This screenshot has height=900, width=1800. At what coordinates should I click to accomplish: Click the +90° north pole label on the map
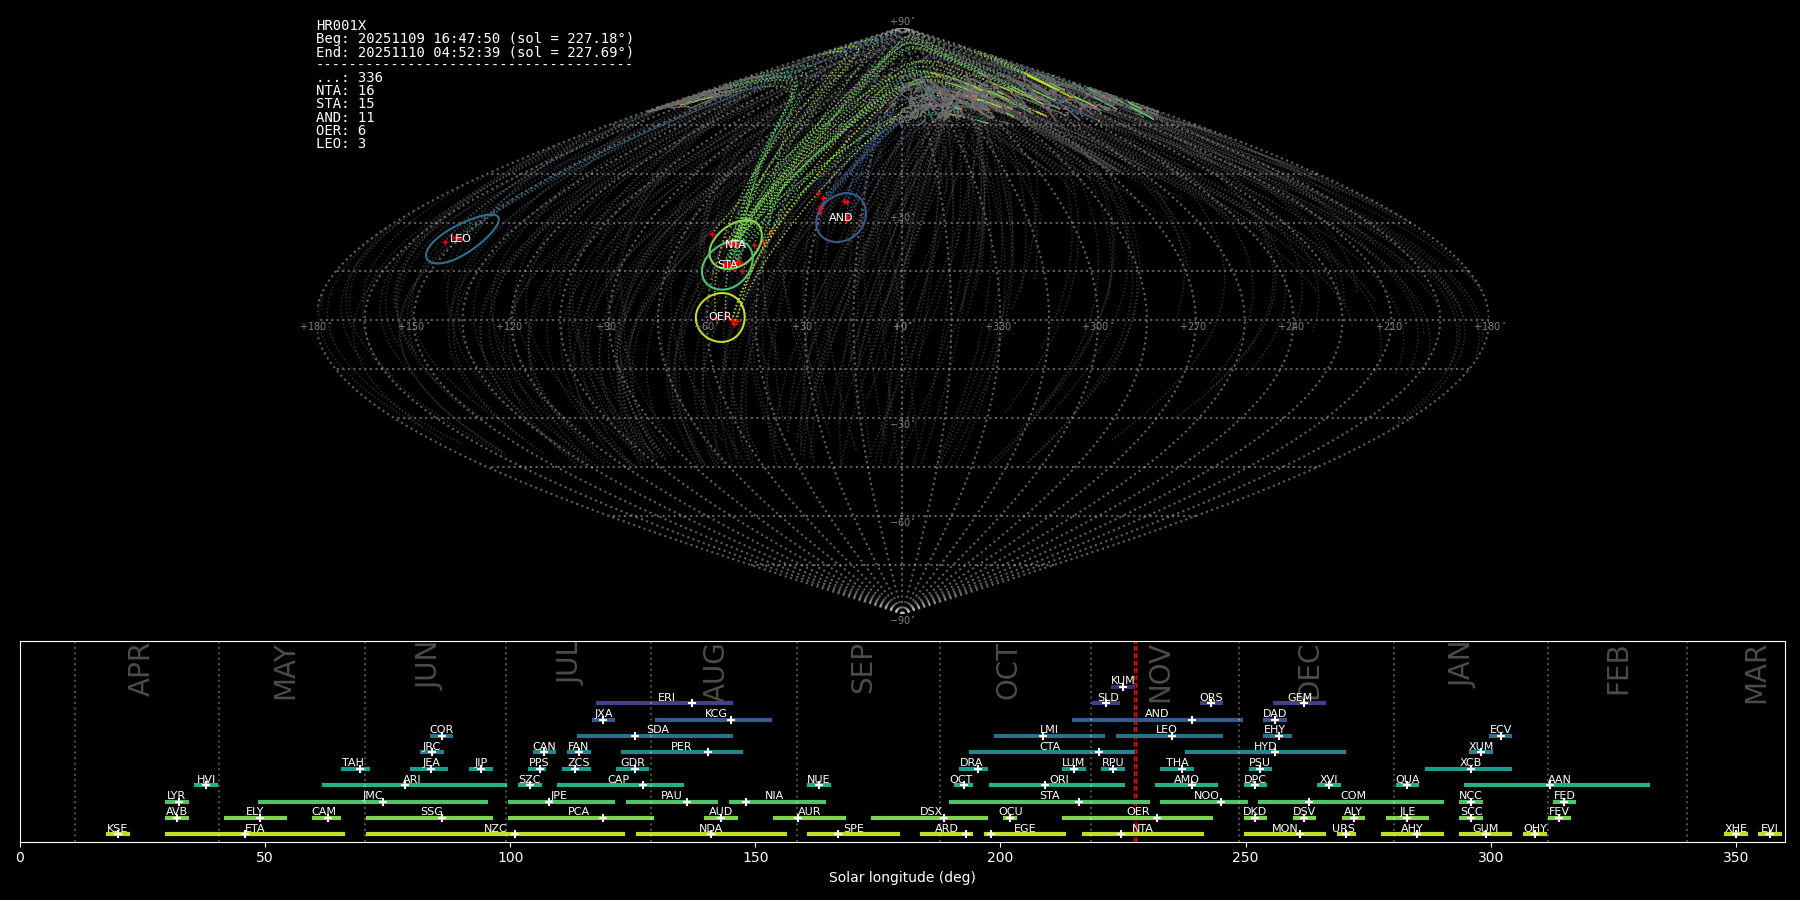tap(902, 21)
